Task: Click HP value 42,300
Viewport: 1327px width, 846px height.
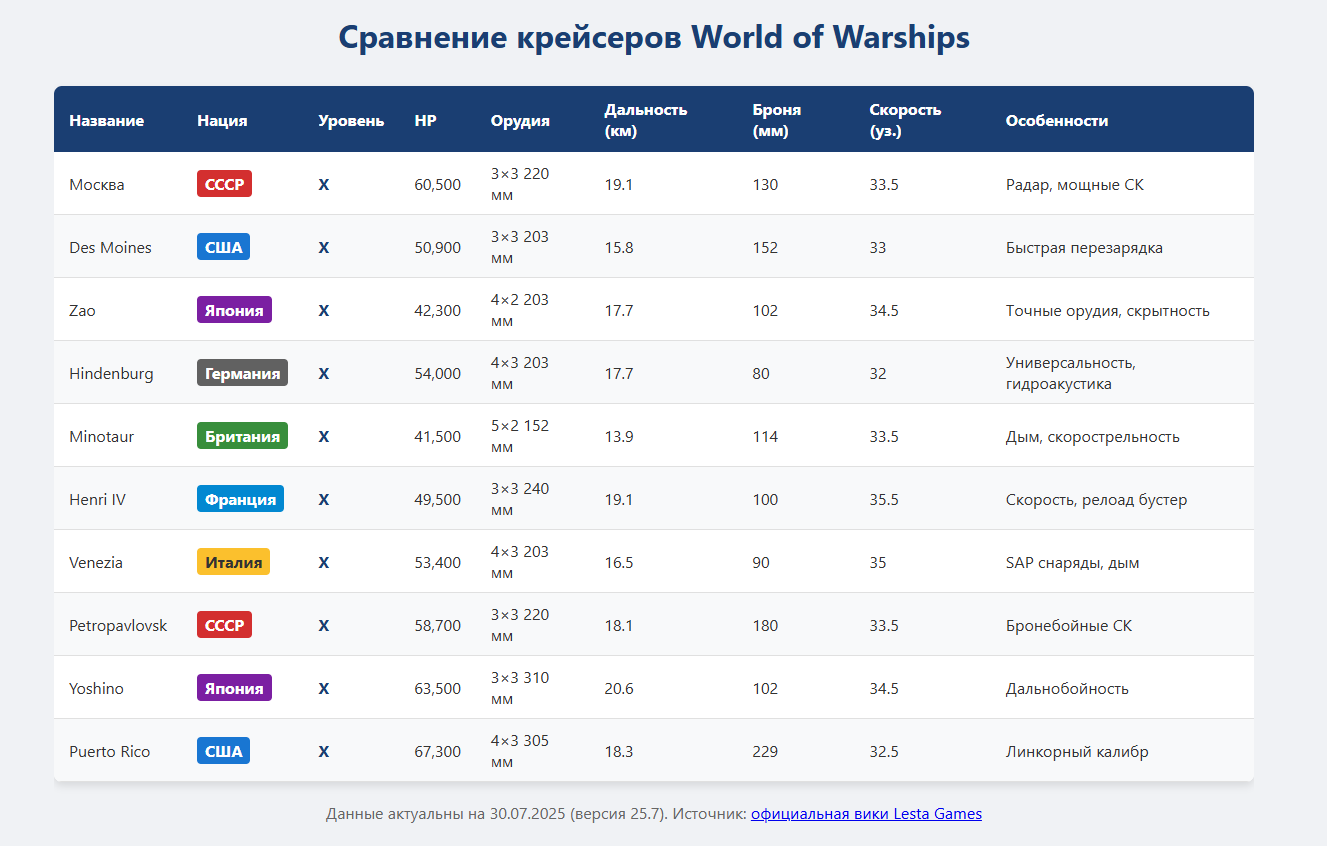Action: coord(438,310)
